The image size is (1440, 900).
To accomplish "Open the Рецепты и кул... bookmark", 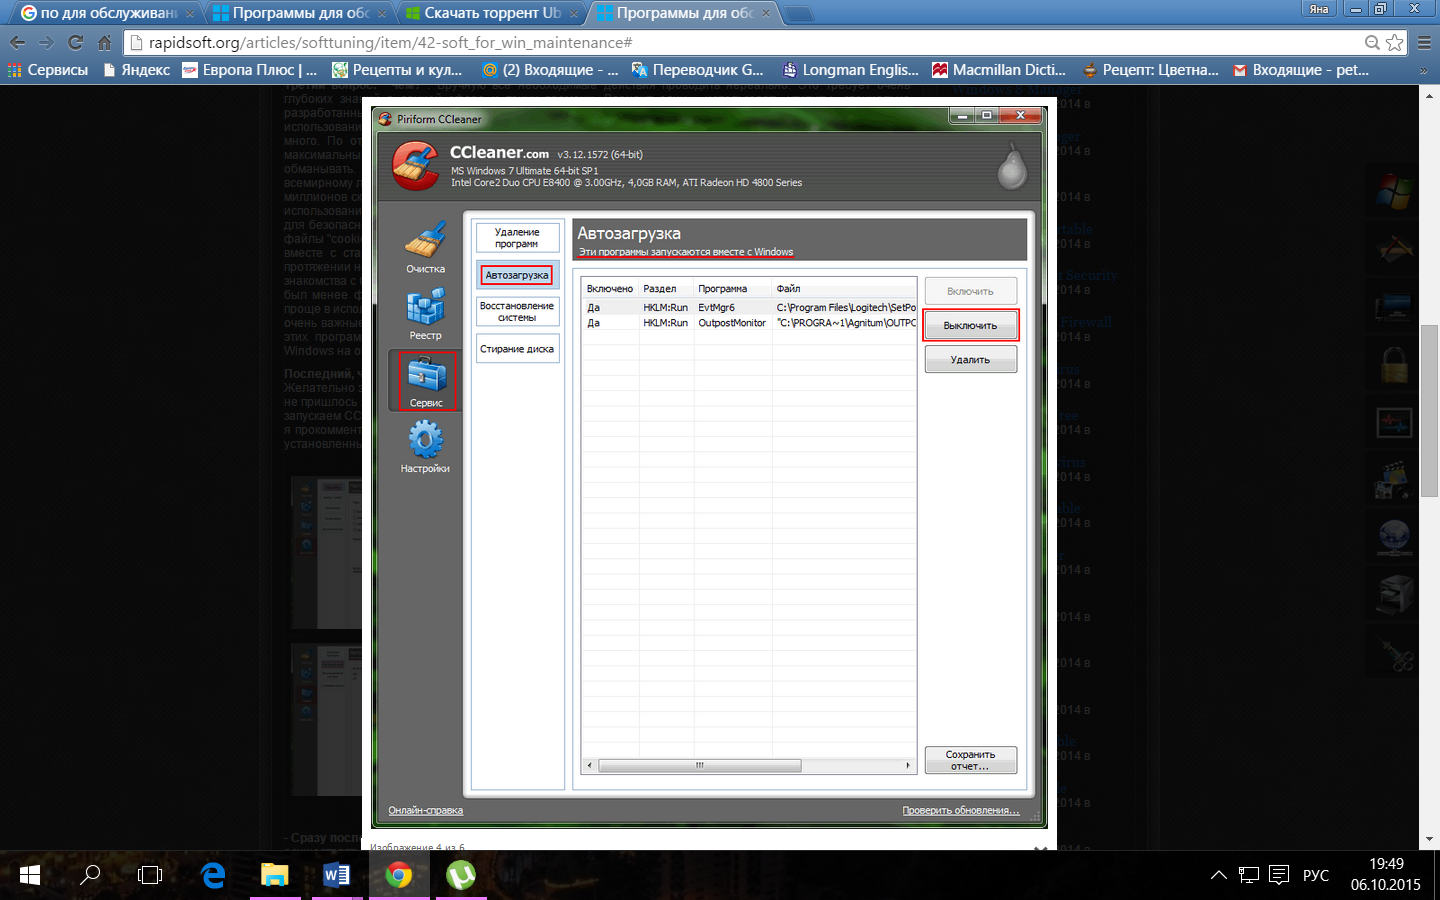I will [x=397, y=70].
